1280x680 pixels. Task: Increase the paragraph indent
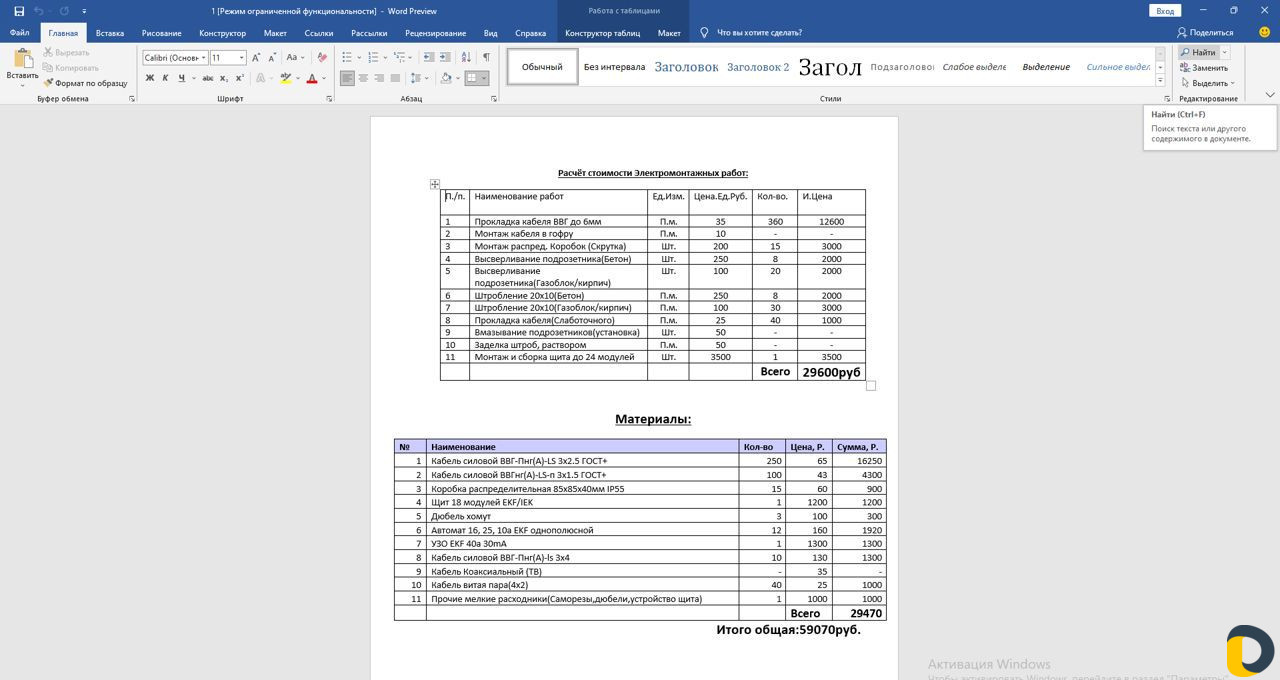[443, 57]
